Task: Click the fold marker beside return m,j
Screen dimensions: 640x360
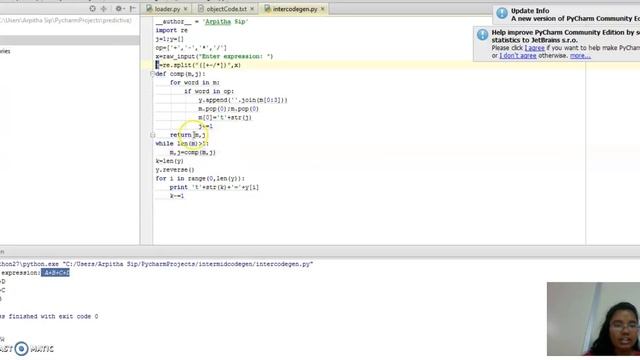Action: pos(152,135)
